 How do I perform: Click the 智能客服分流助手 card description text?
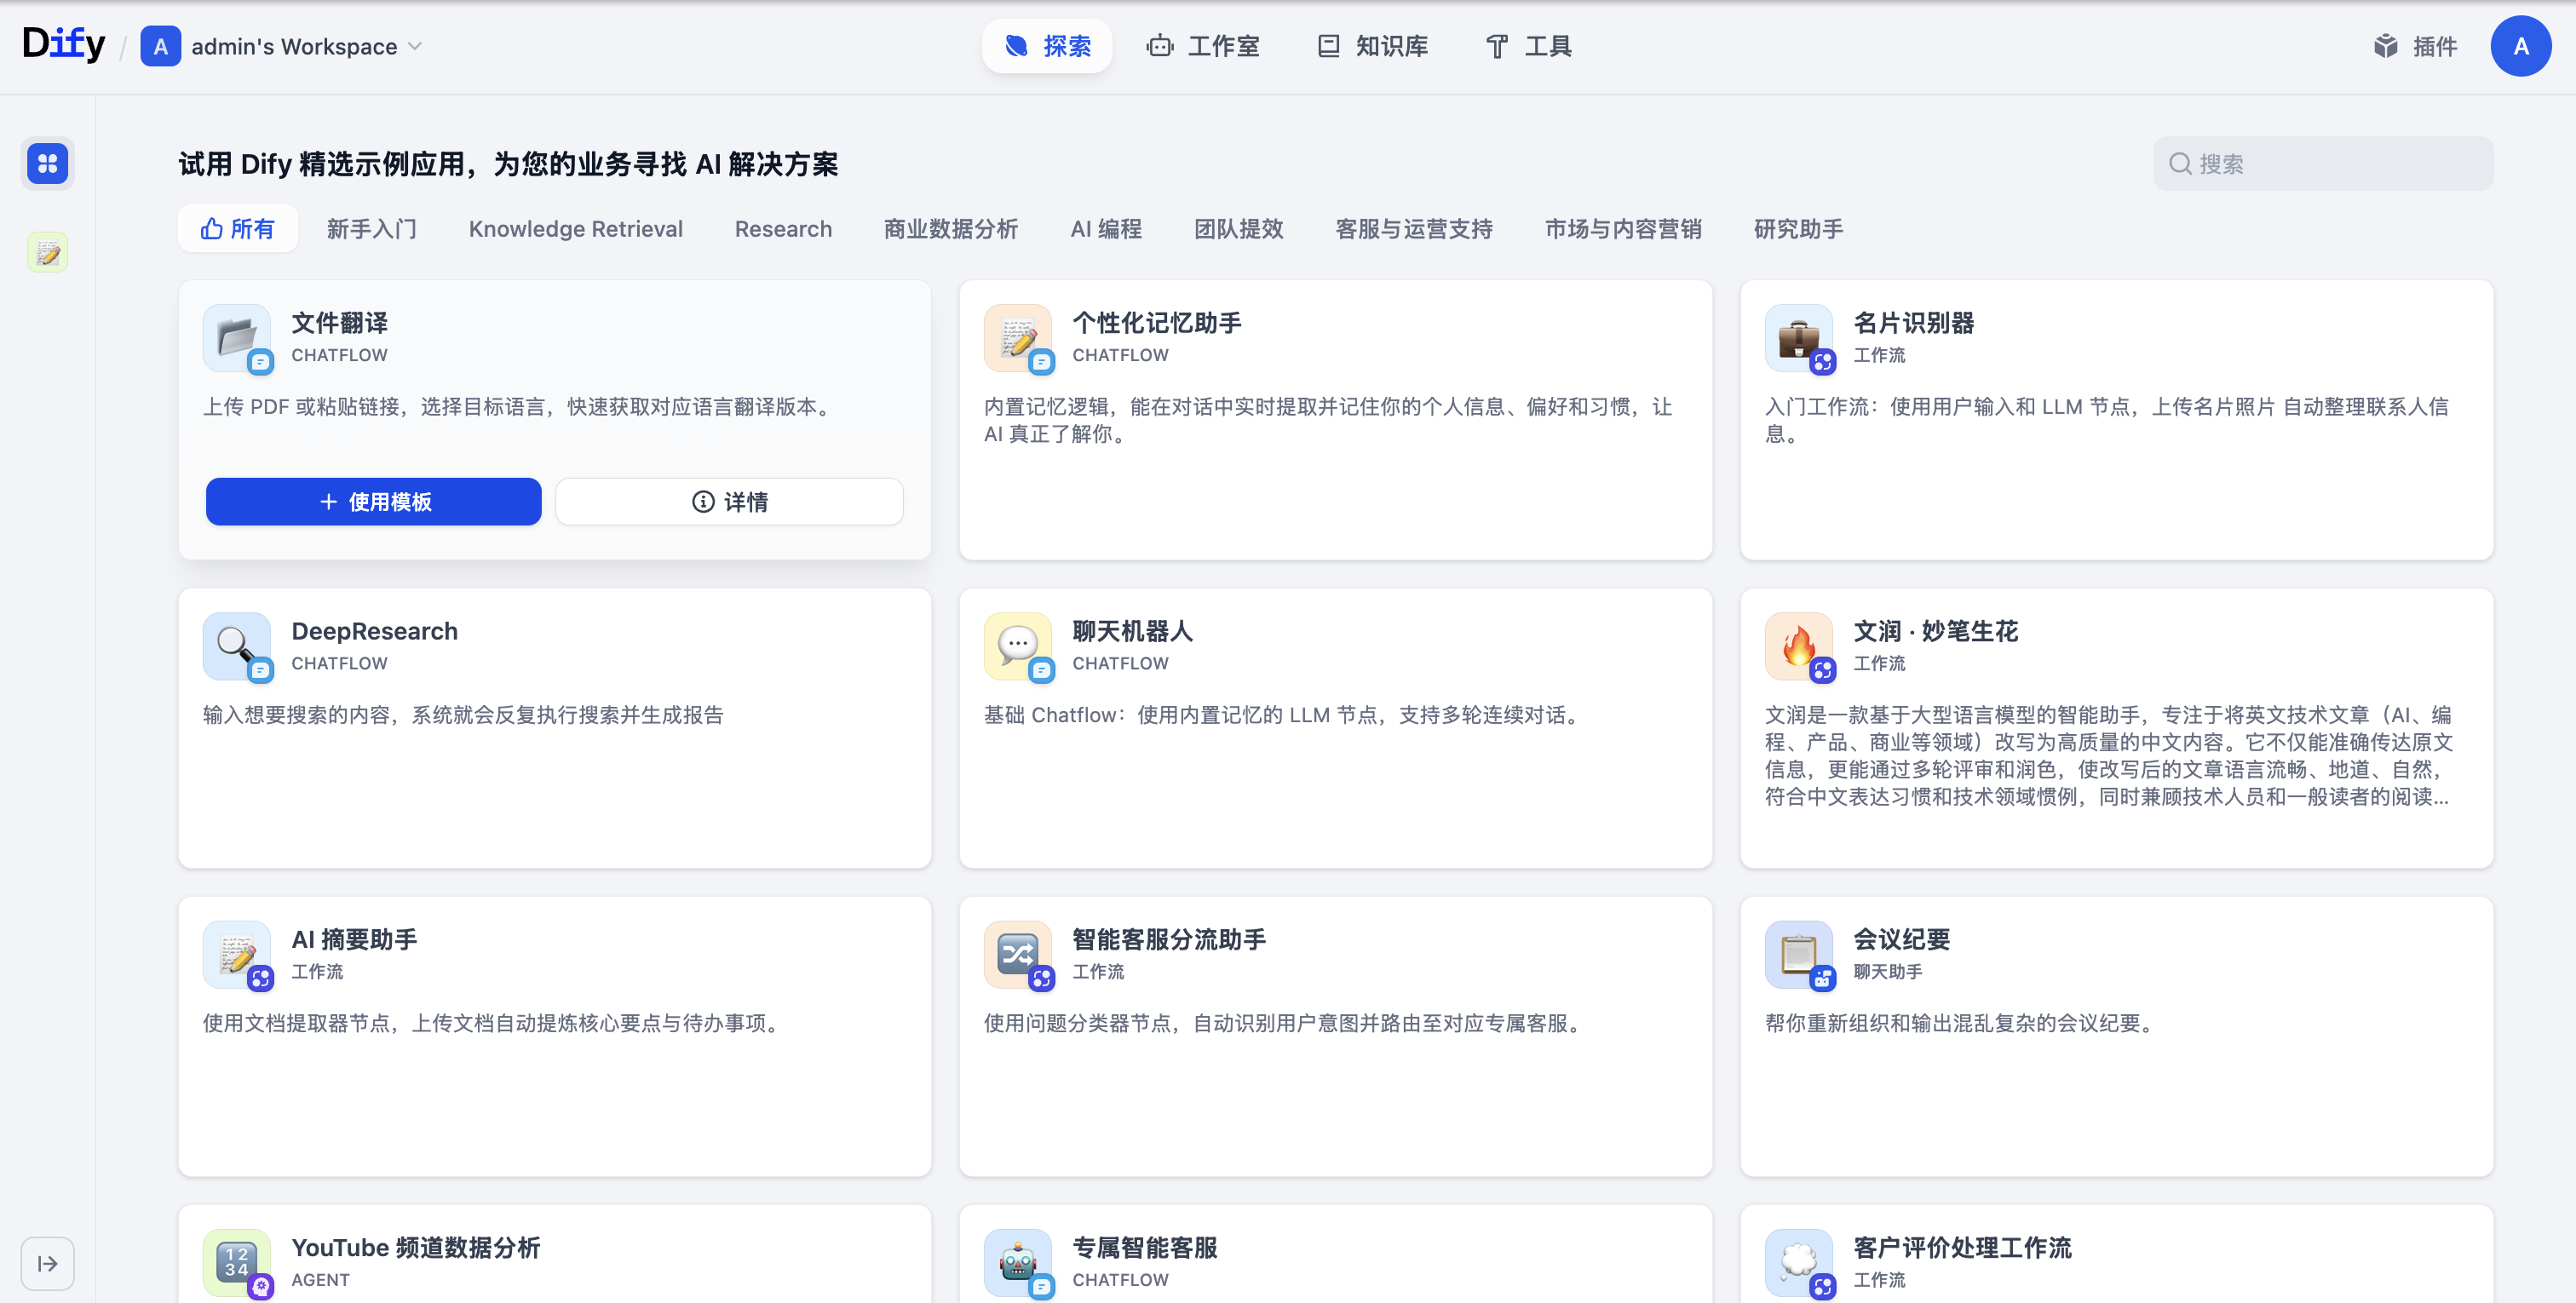[1285, 1023]
